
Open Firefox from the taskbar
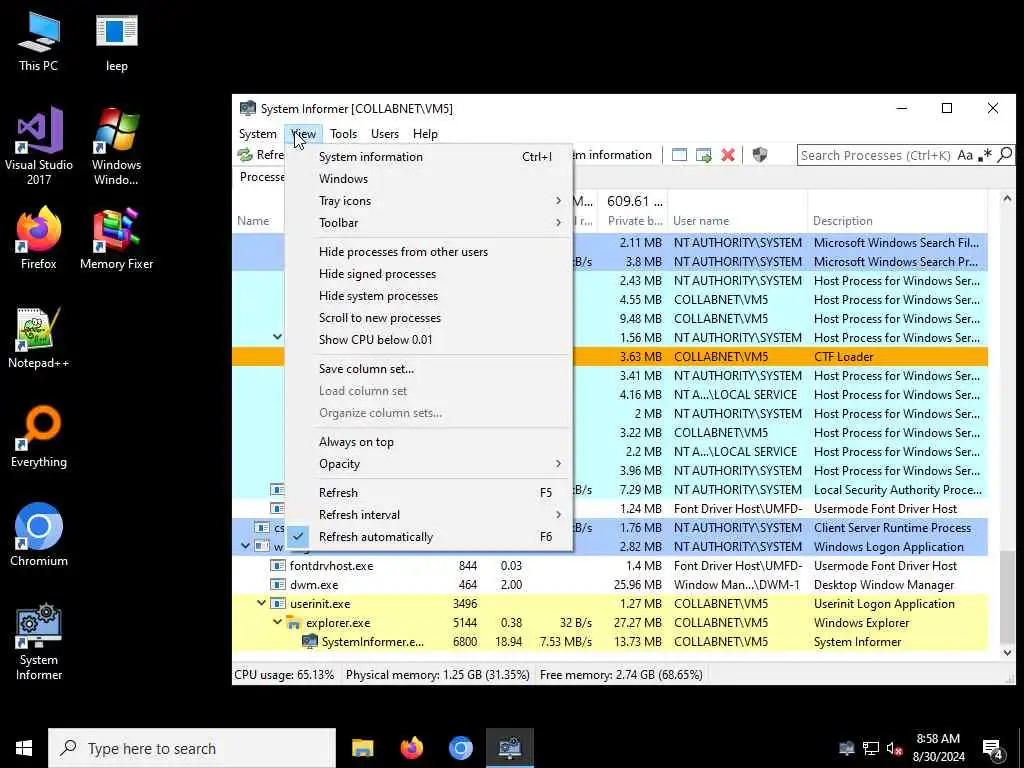[411, 748]
